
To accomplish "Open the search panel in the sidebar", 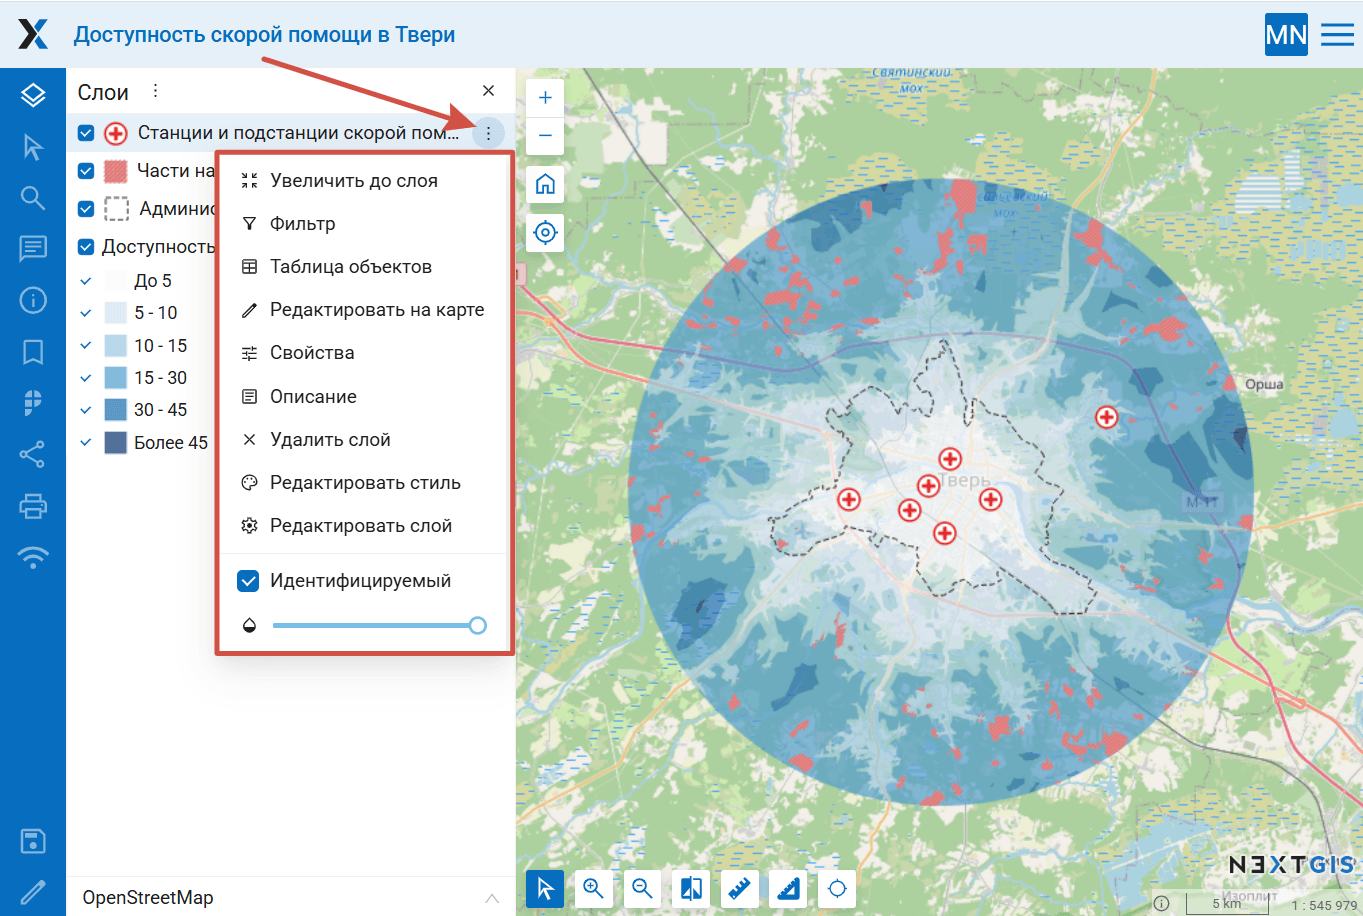I will point(33,198).
